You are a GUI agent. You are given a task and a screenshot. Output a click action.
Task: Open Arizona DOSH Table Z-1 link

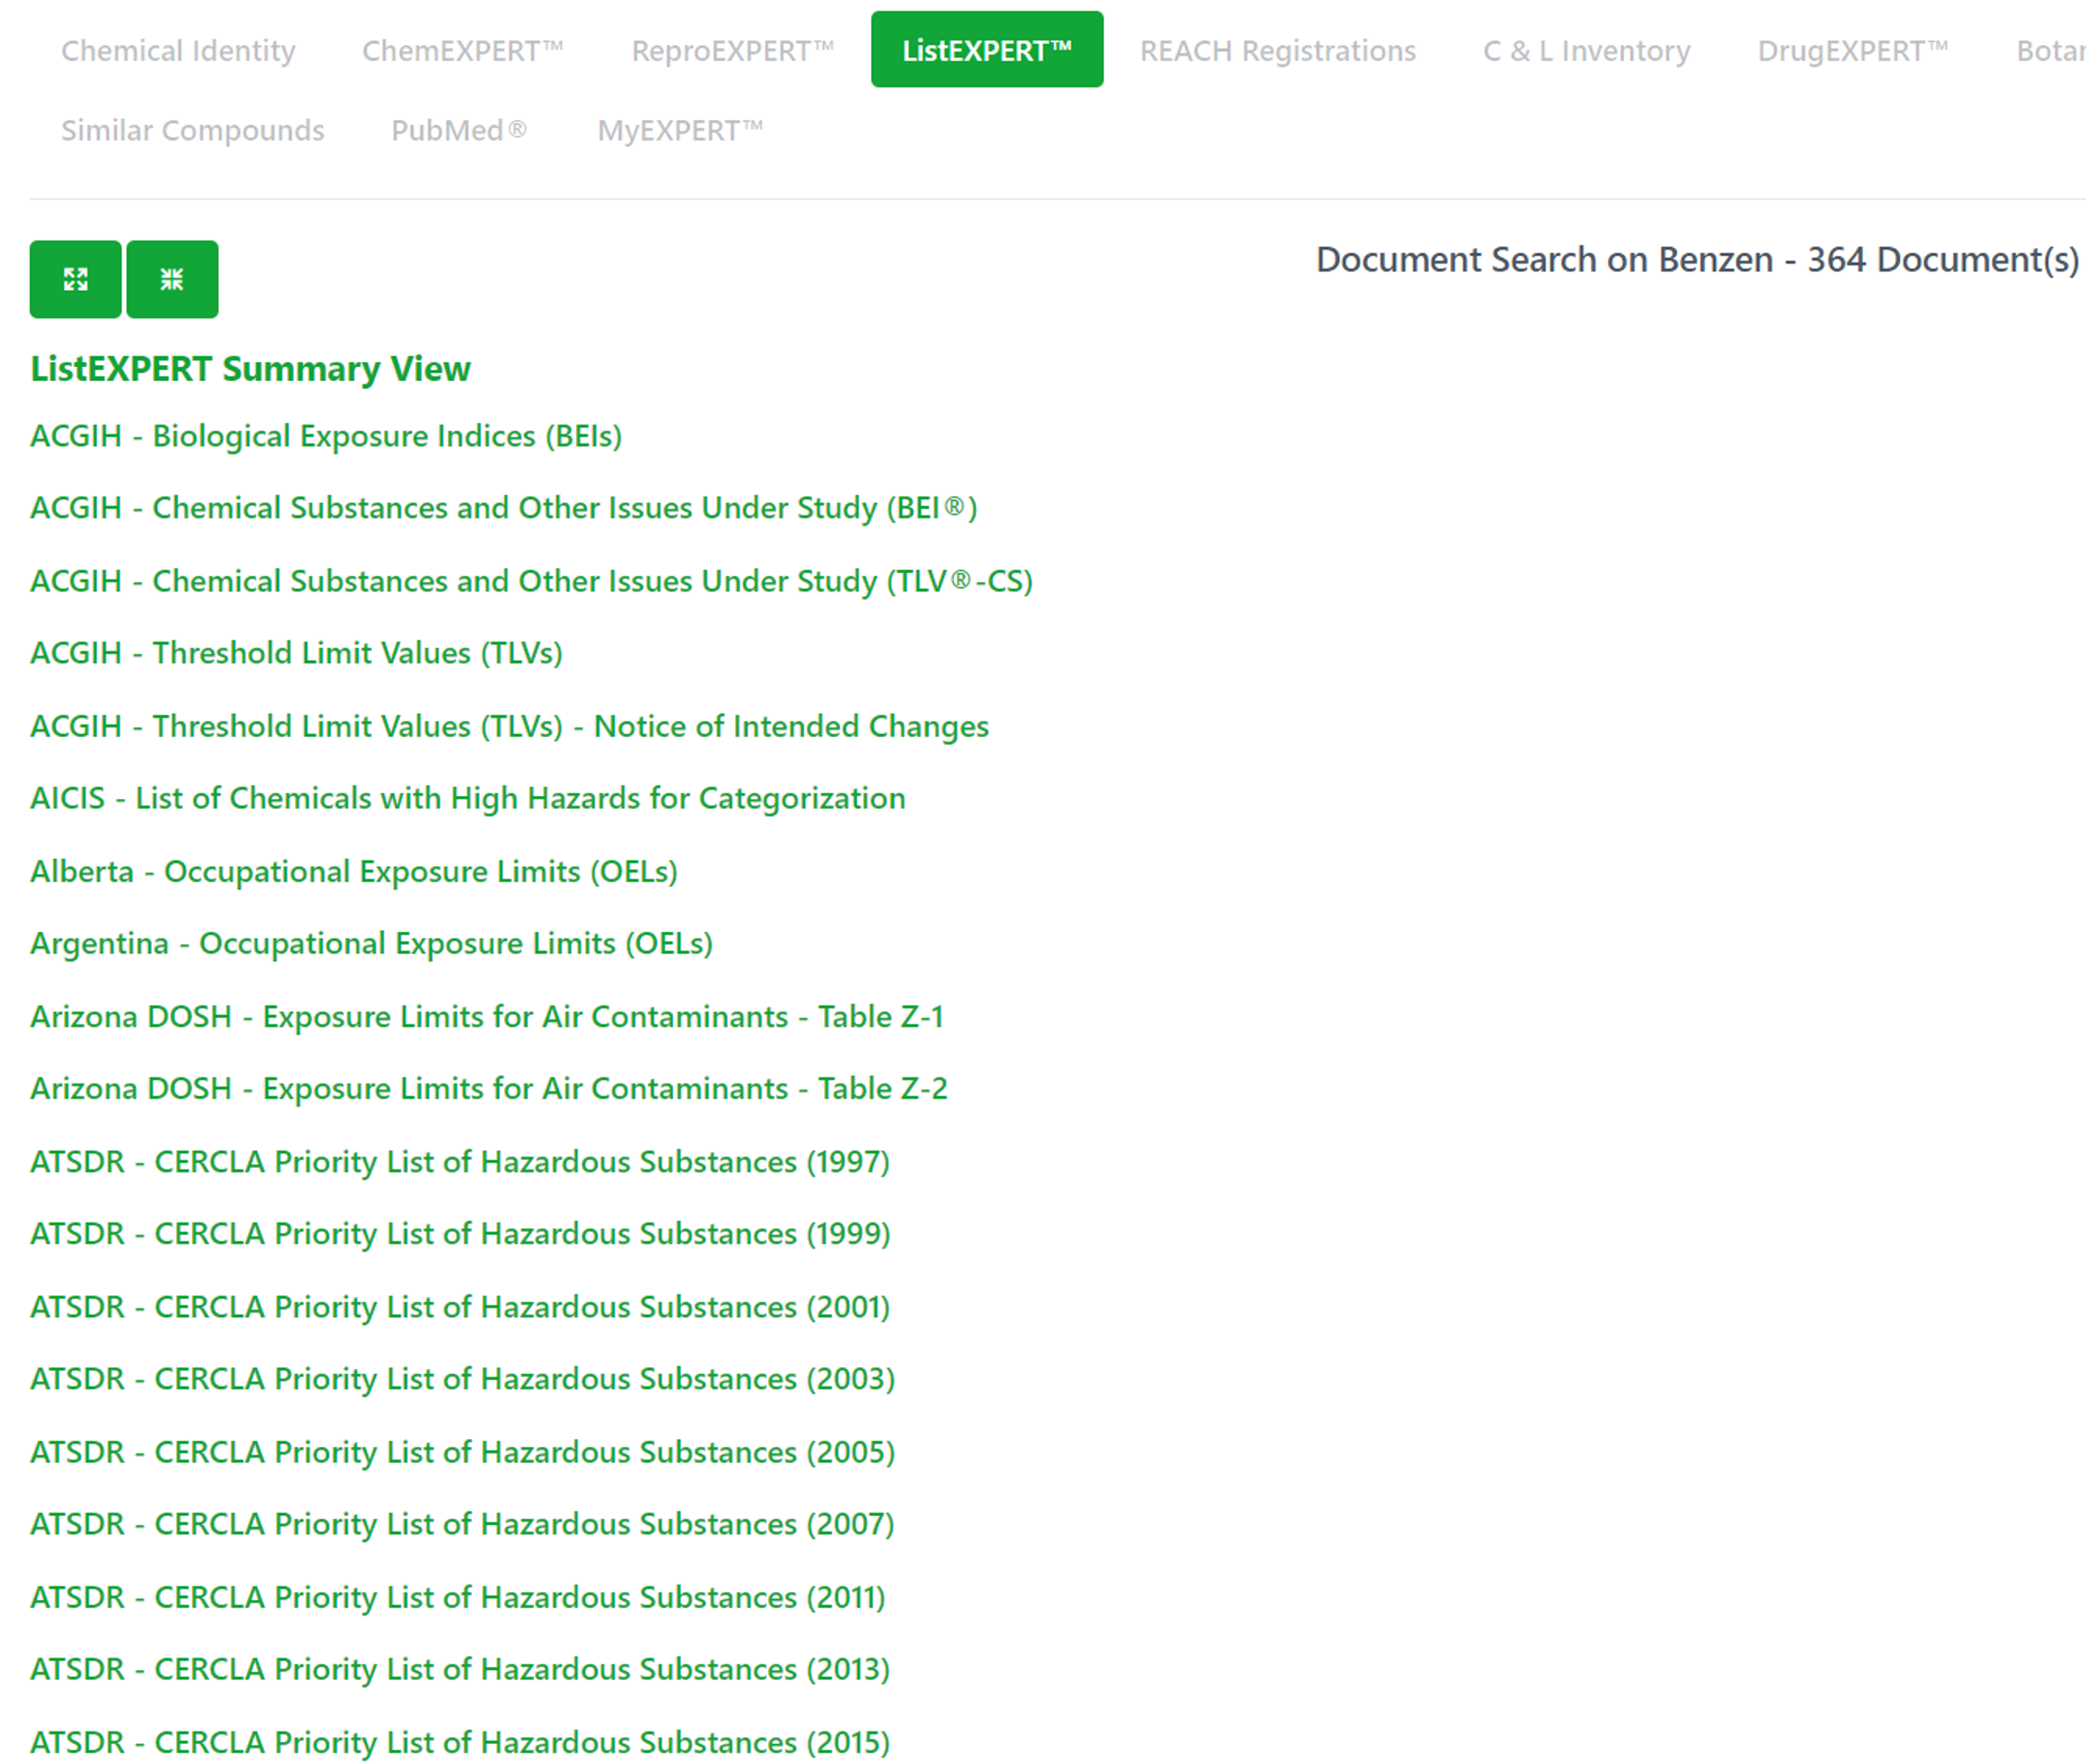487,1016
